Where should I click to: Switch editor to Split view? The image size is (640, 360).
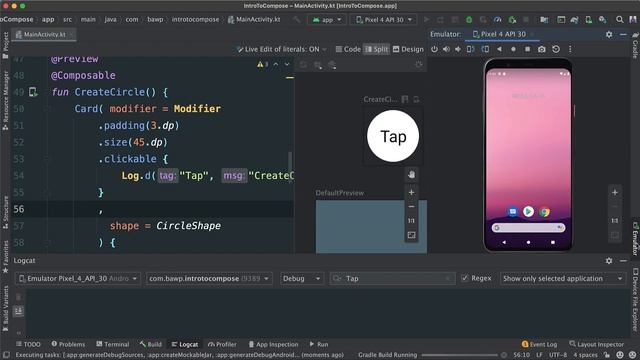coord(376,49)
